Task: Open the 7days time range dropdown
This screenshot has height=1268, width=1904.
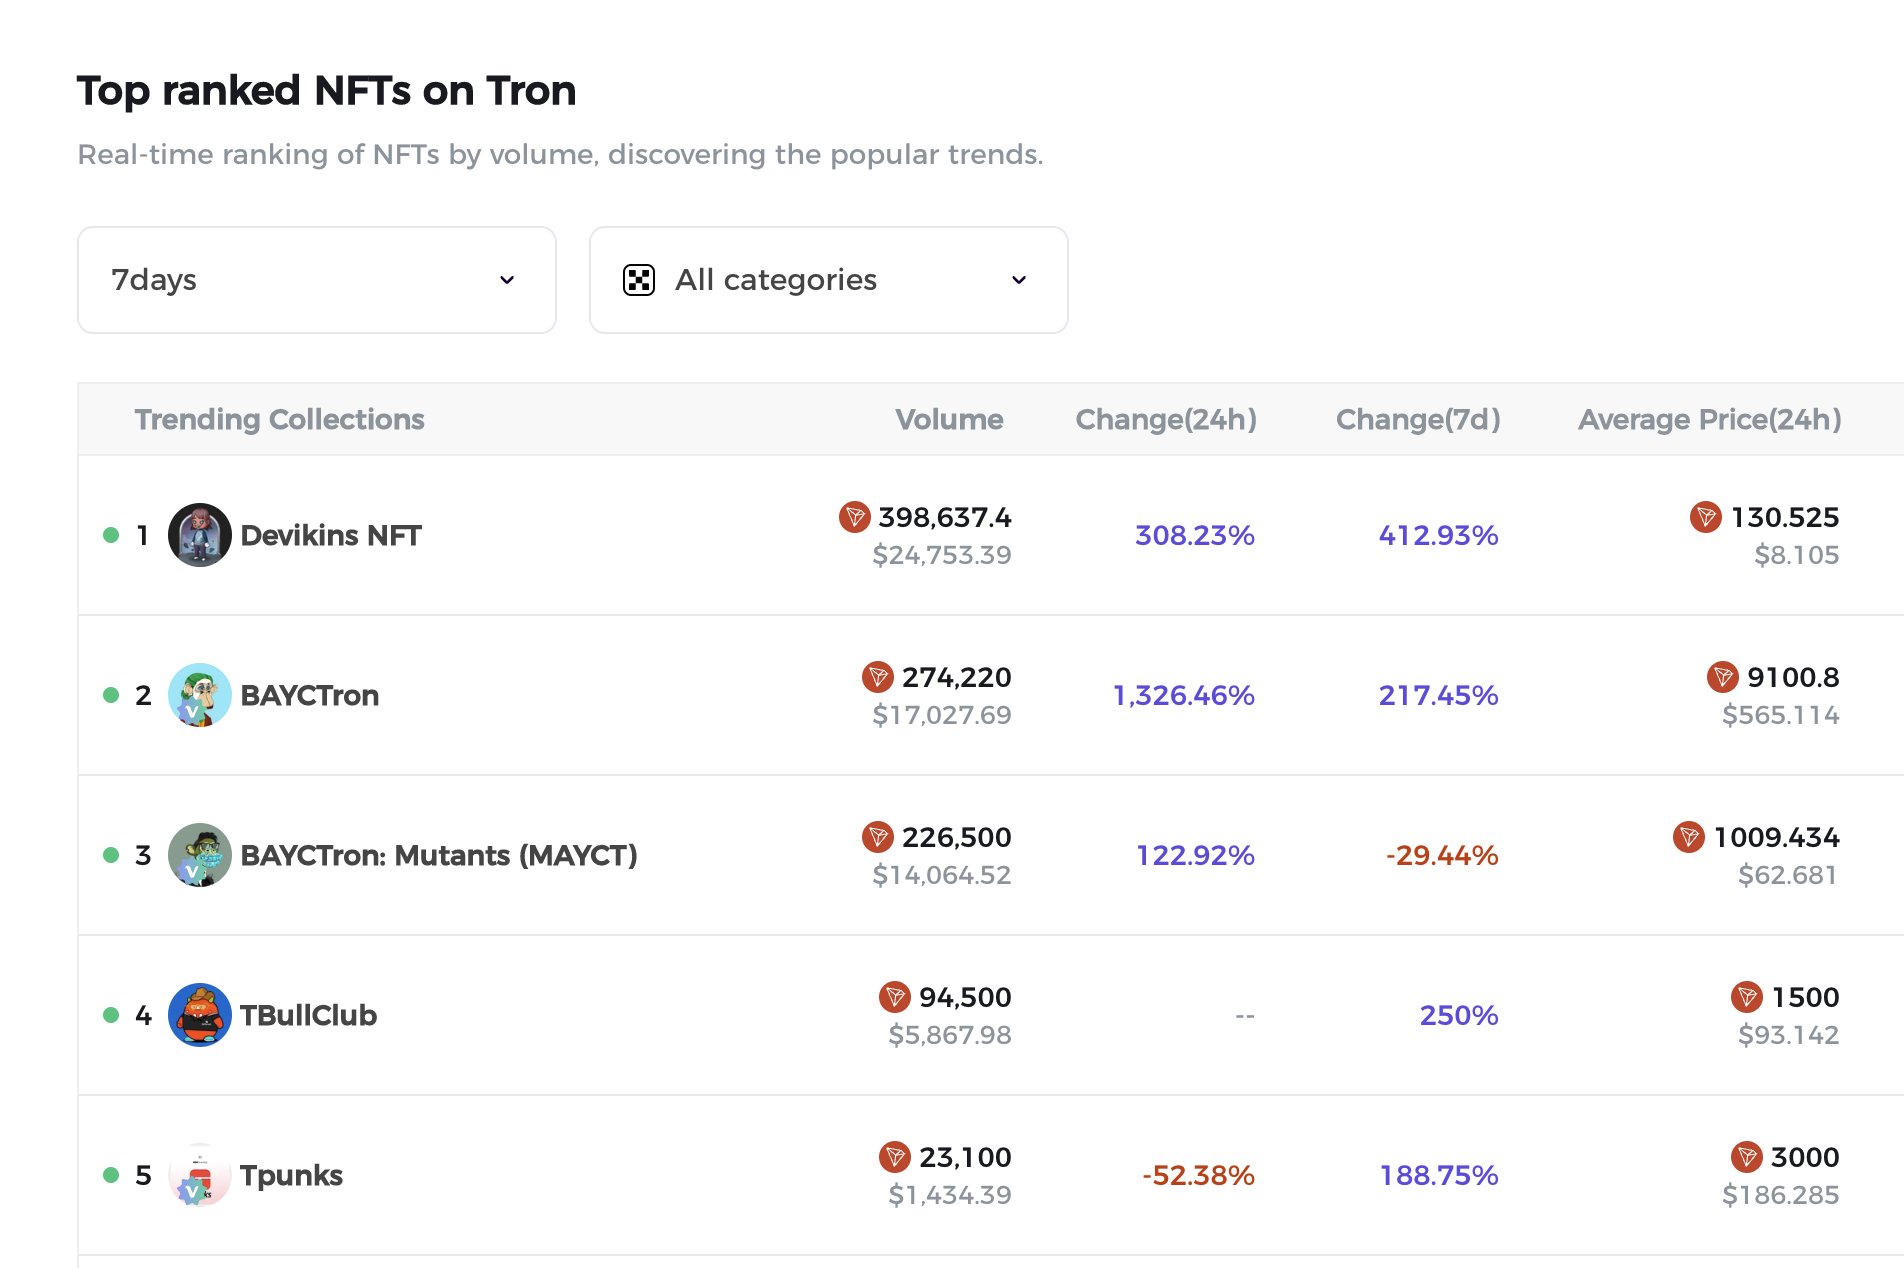Action: (316, 280)
